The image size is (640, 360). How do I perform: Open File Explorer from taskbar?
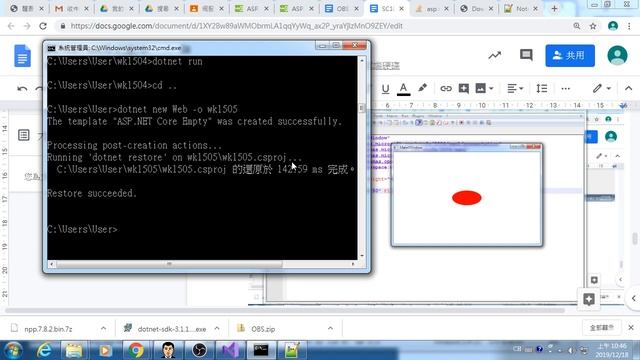(x=74, y=350)
